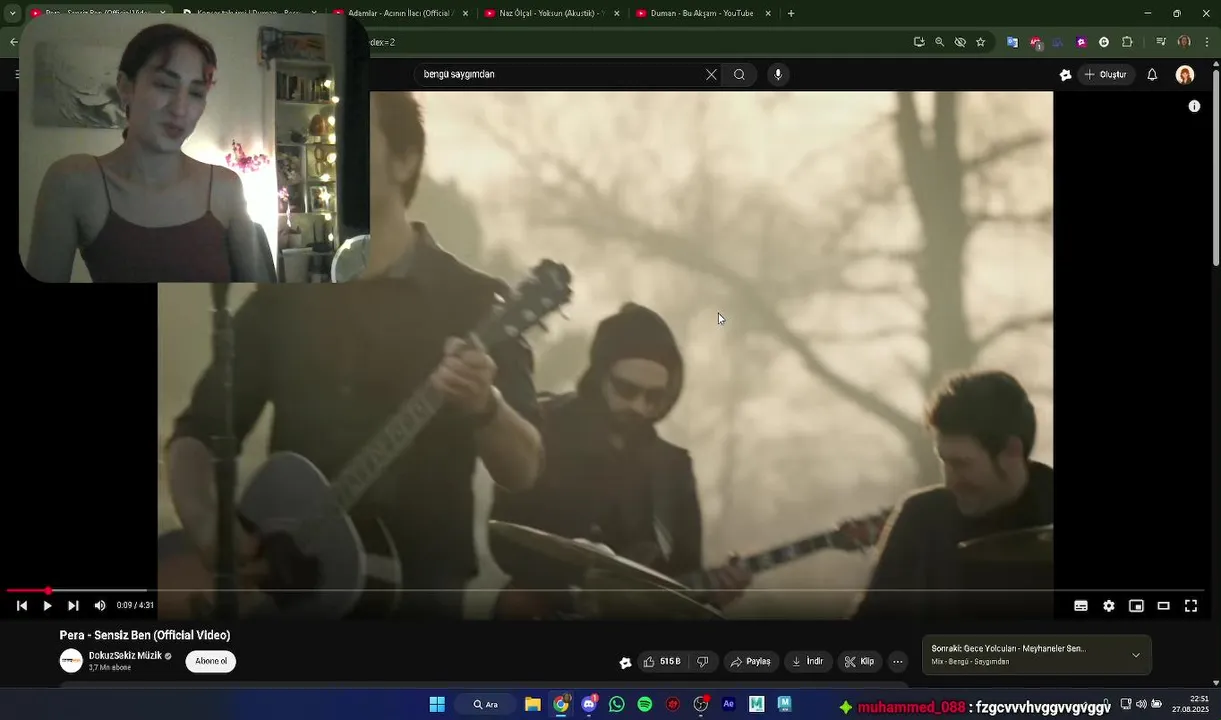Download the video via İndir
This screenshot has height=720, width=1221.
coord(807,662)
